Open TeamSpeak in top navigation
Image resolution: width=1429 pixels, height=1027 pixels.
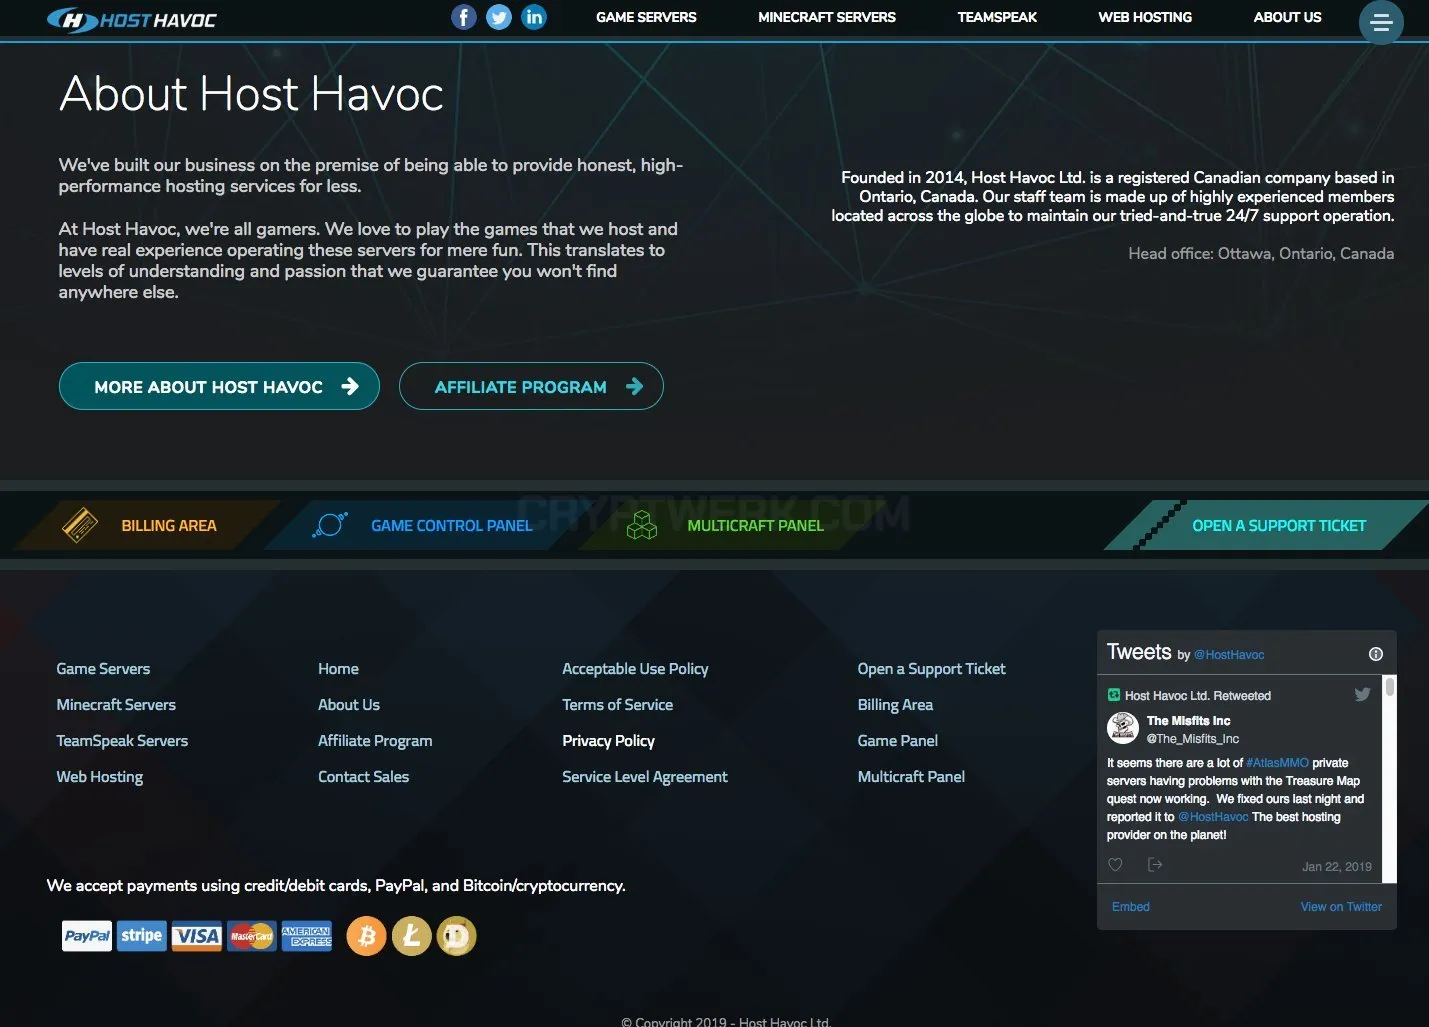coord(997,17)
